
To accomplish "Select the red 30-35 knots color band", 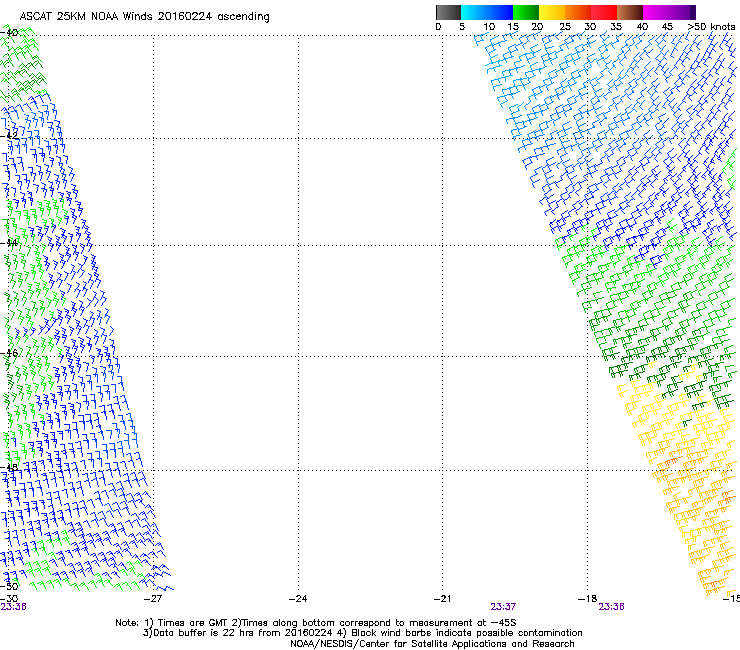I will [604, 12].
